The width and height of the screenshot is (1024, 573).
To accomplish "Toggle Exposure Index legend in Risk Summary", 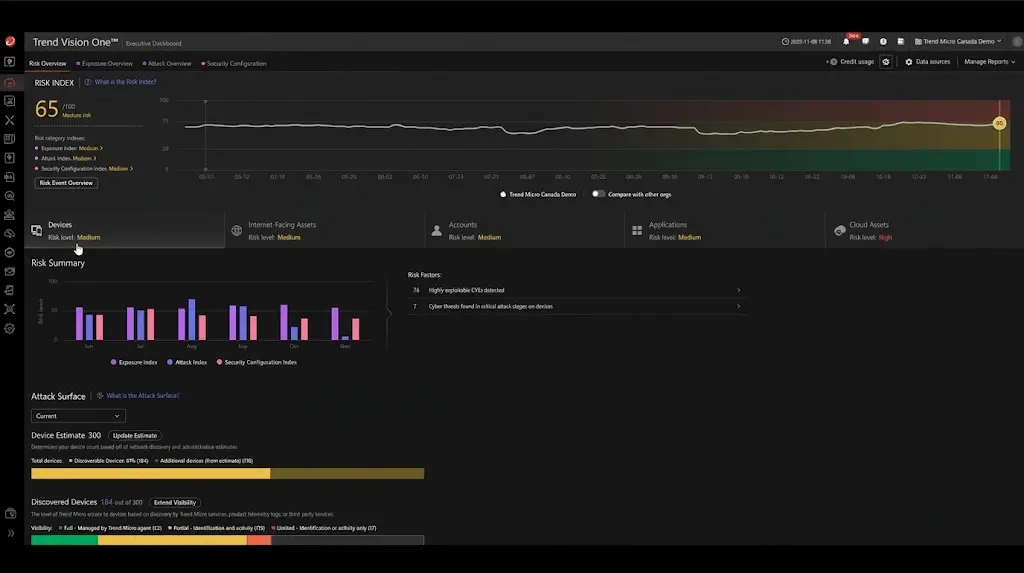I will [x=134, y=362].
